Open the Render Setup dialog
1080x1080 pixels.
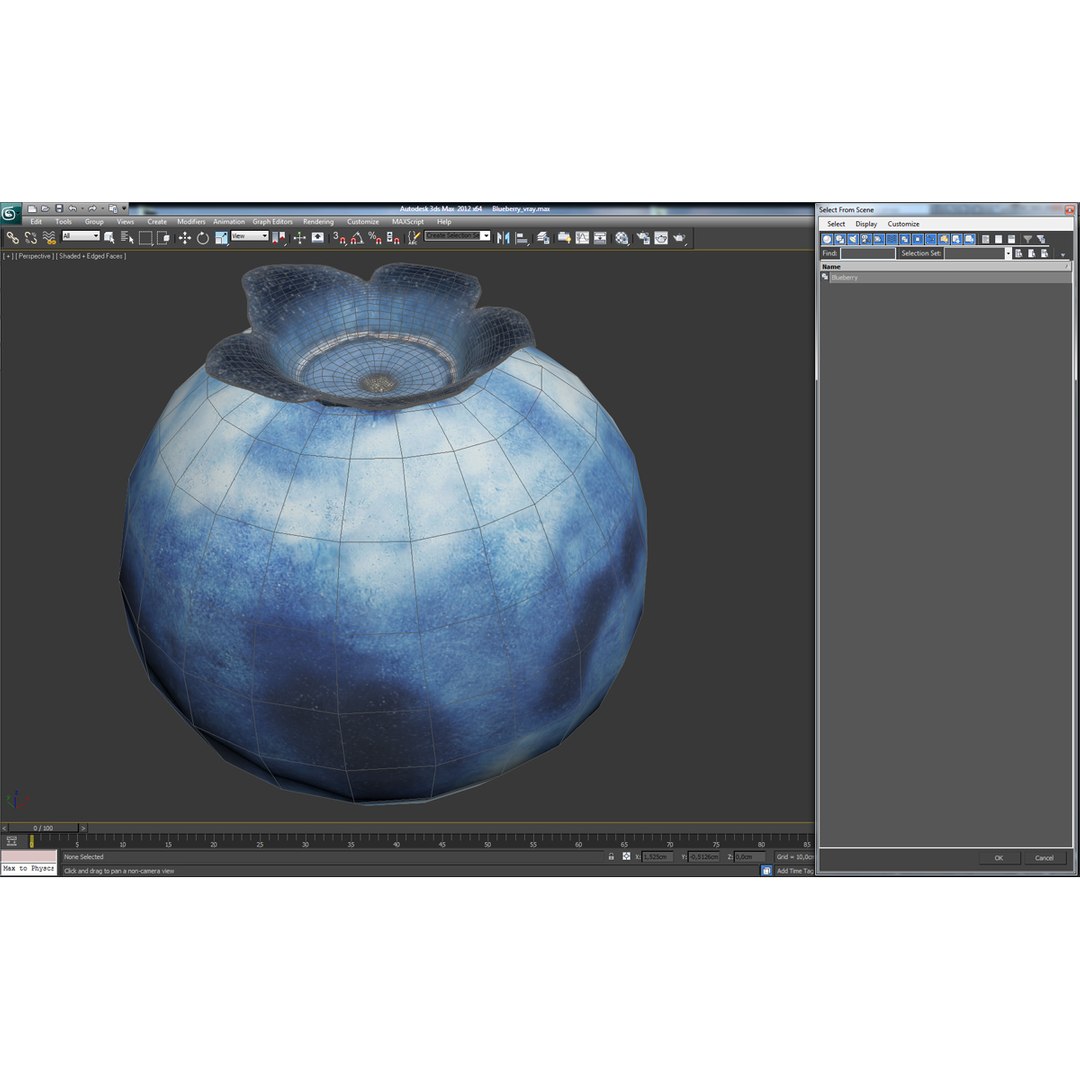(x=643, y=238)
